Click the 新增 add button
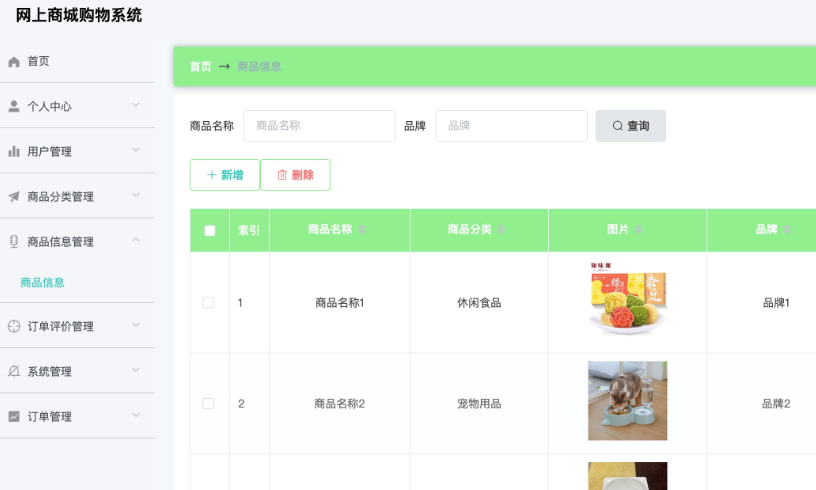This screenshot has height=490, width=816. click(225, 175)
